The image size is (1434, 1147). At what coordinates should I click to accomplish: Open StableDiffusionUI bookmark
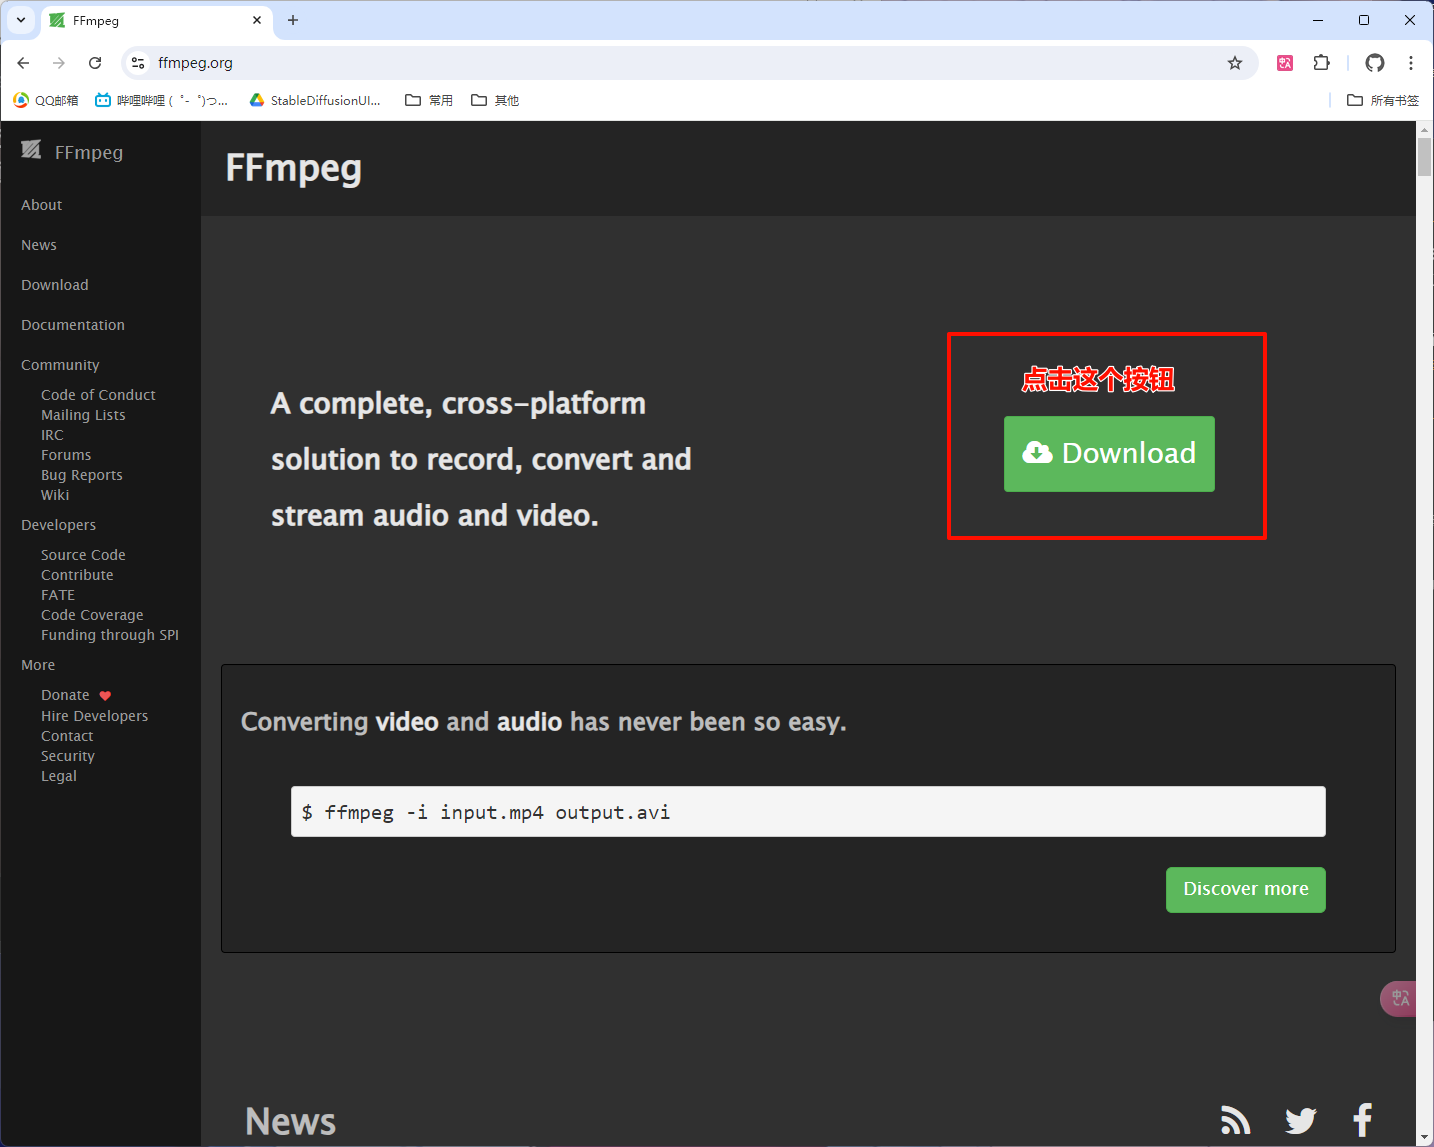pos(315,100)
